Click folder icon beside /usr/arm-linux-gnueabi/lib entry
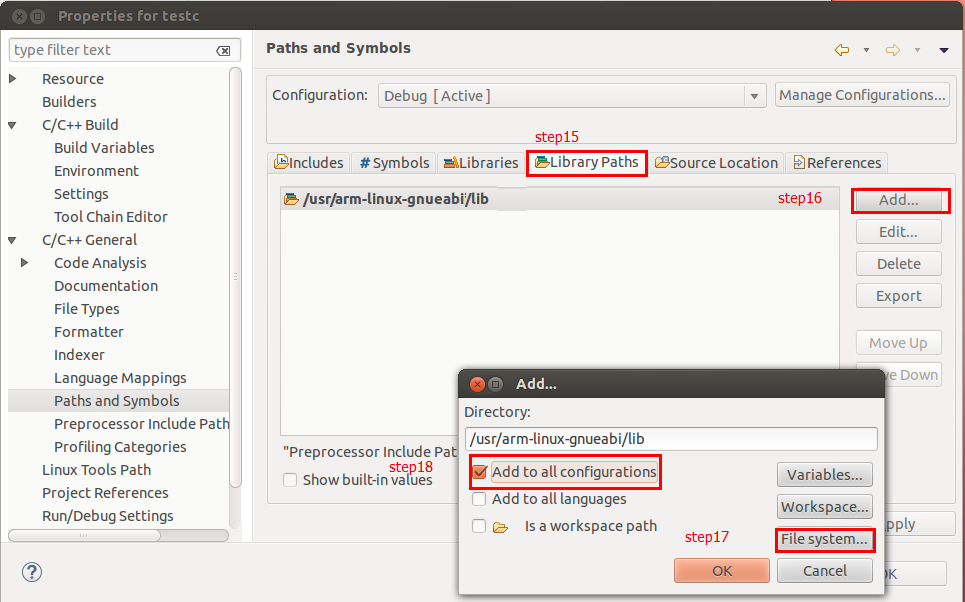 291,199
